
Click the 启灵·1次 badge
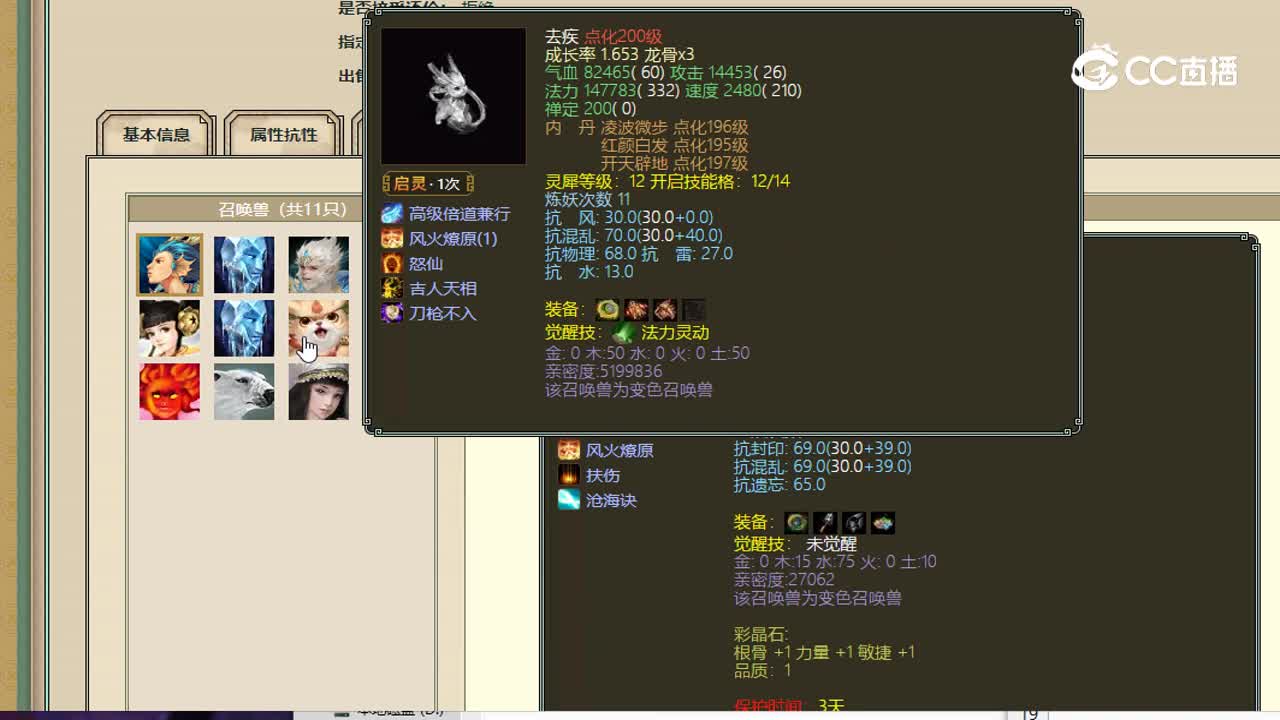[x=428, y=184]
